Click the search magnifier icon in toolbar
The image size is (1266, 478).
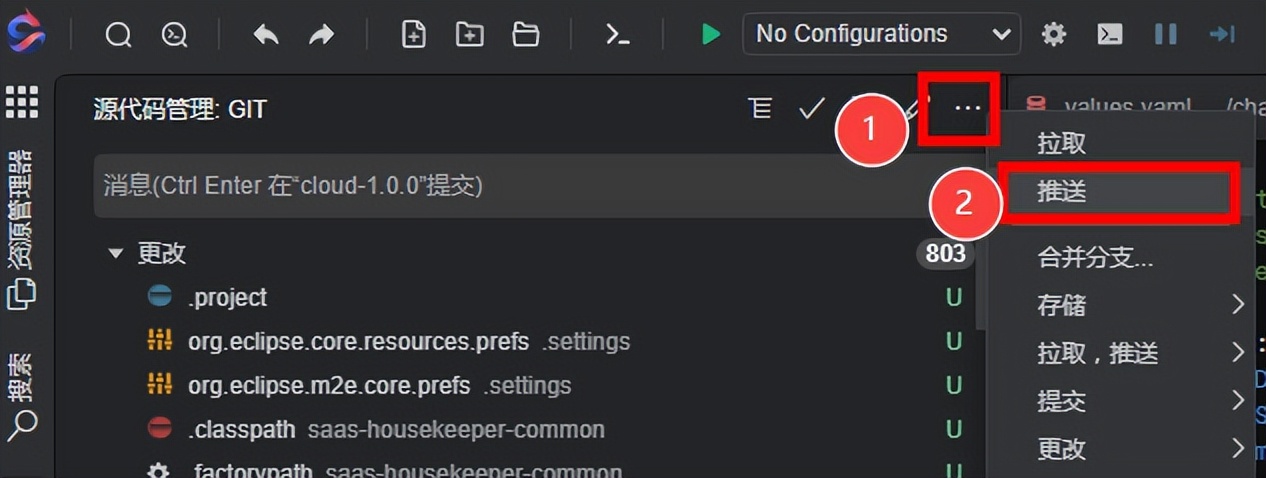118,35
